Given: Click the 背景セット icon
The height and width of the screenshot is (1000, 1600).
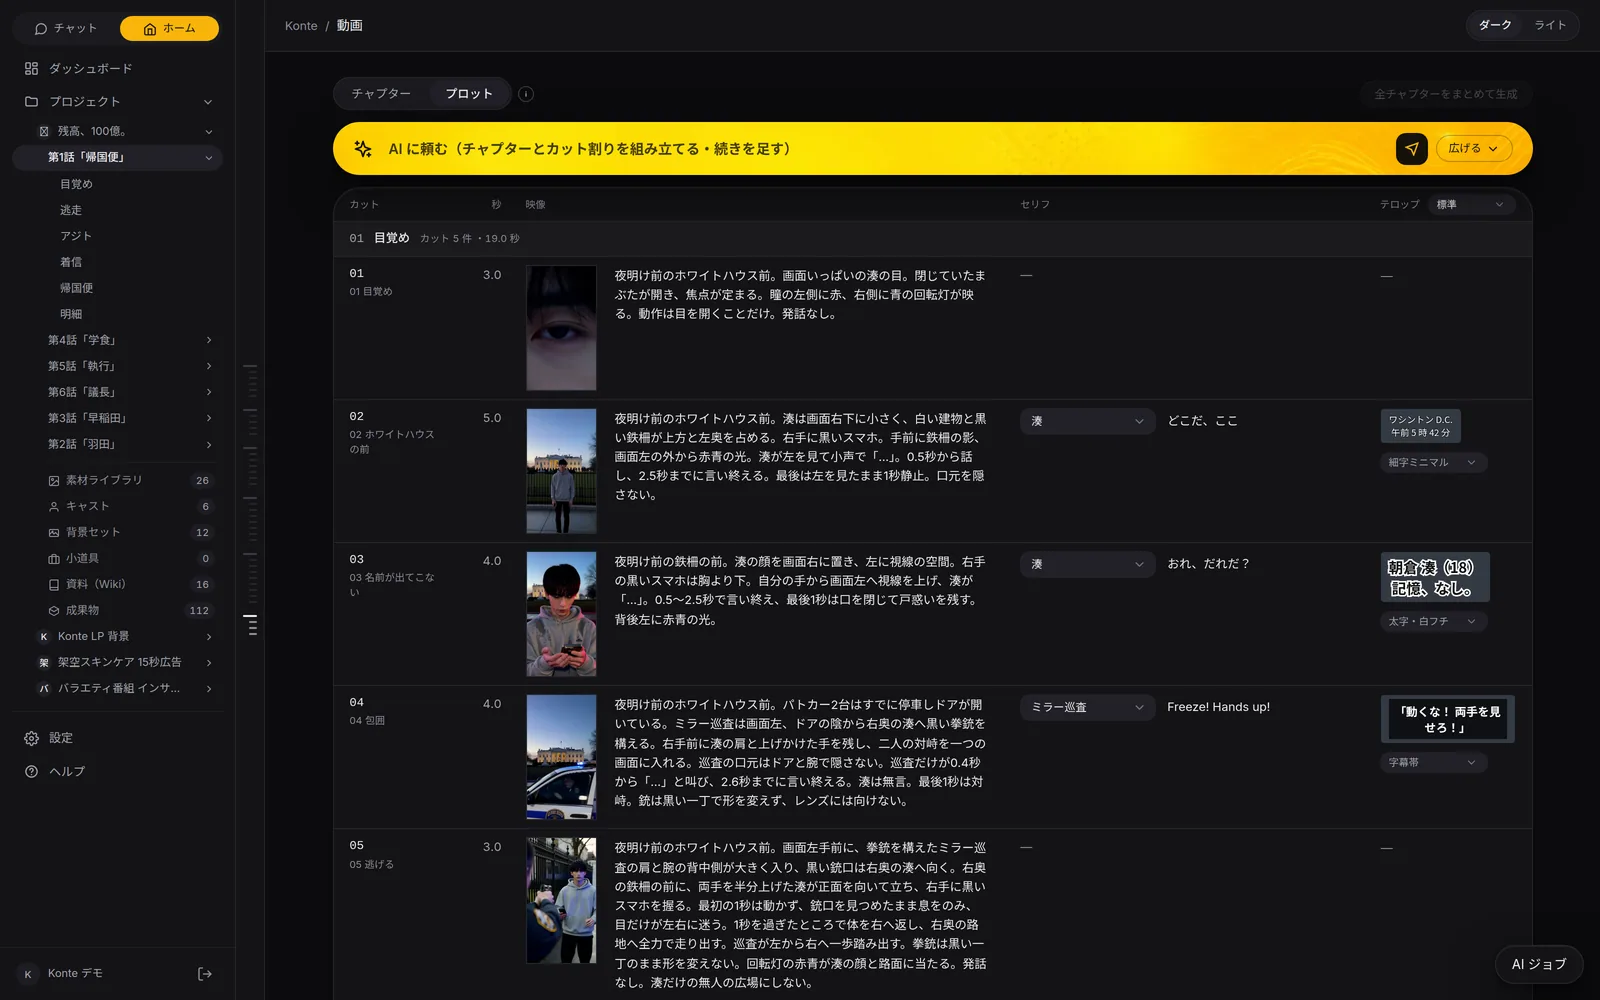Looking at the screenshot, I should pyautogui.click(x=54, y=533).
